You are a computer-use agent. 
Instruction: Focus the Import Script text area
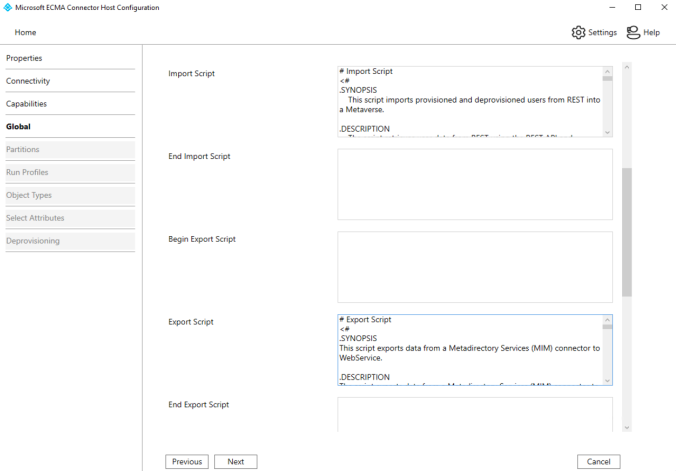[x=470, y=101]
